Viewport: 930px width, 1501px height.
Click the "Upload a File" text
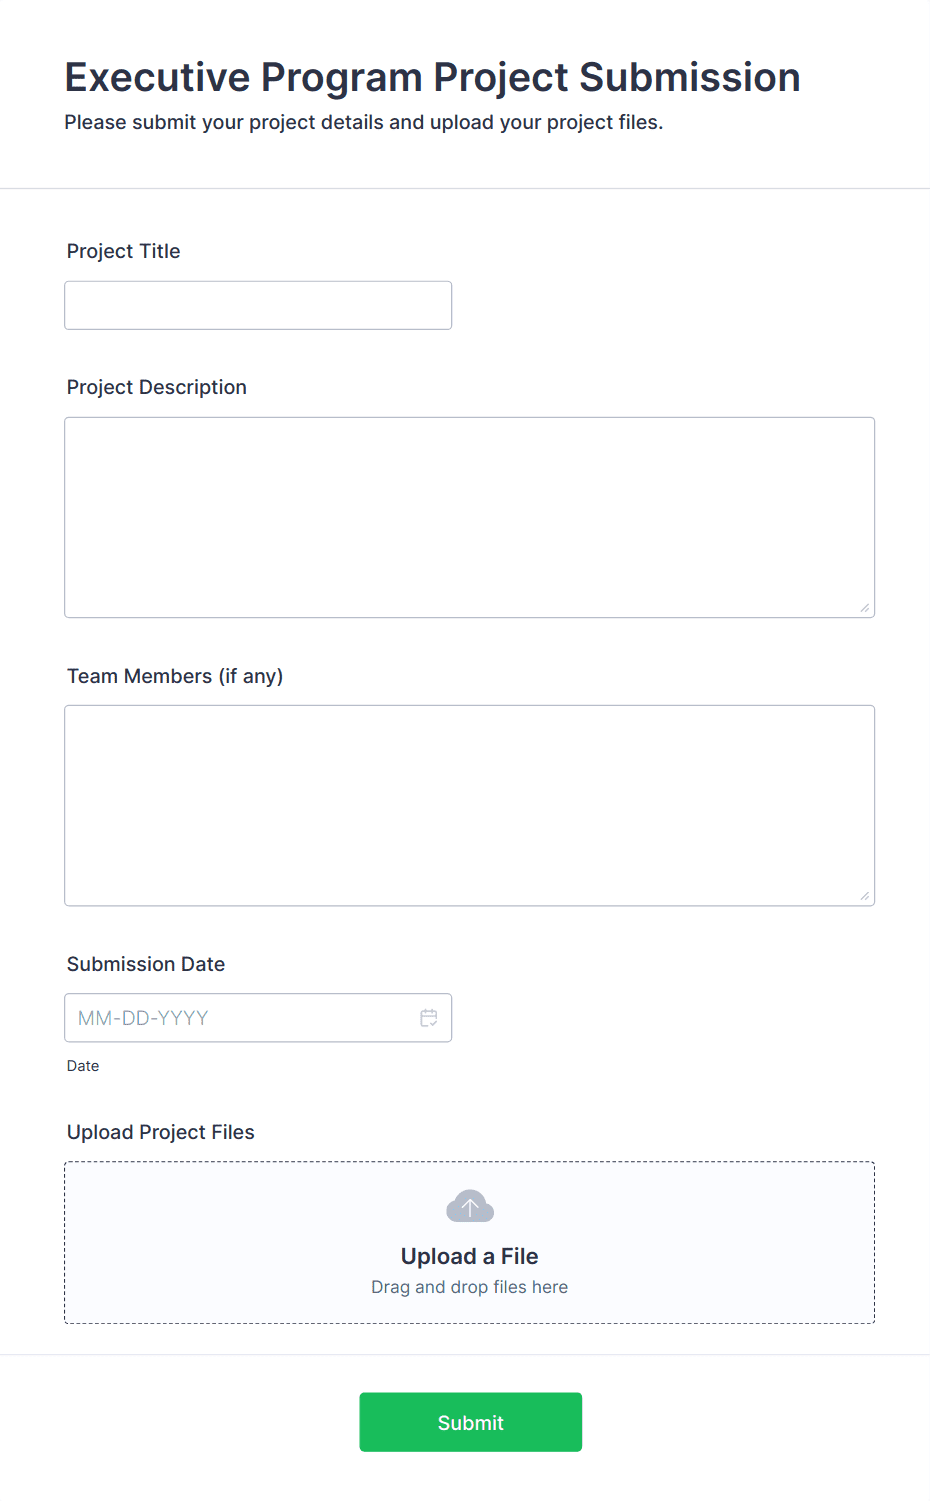[x=469, y=1256]
